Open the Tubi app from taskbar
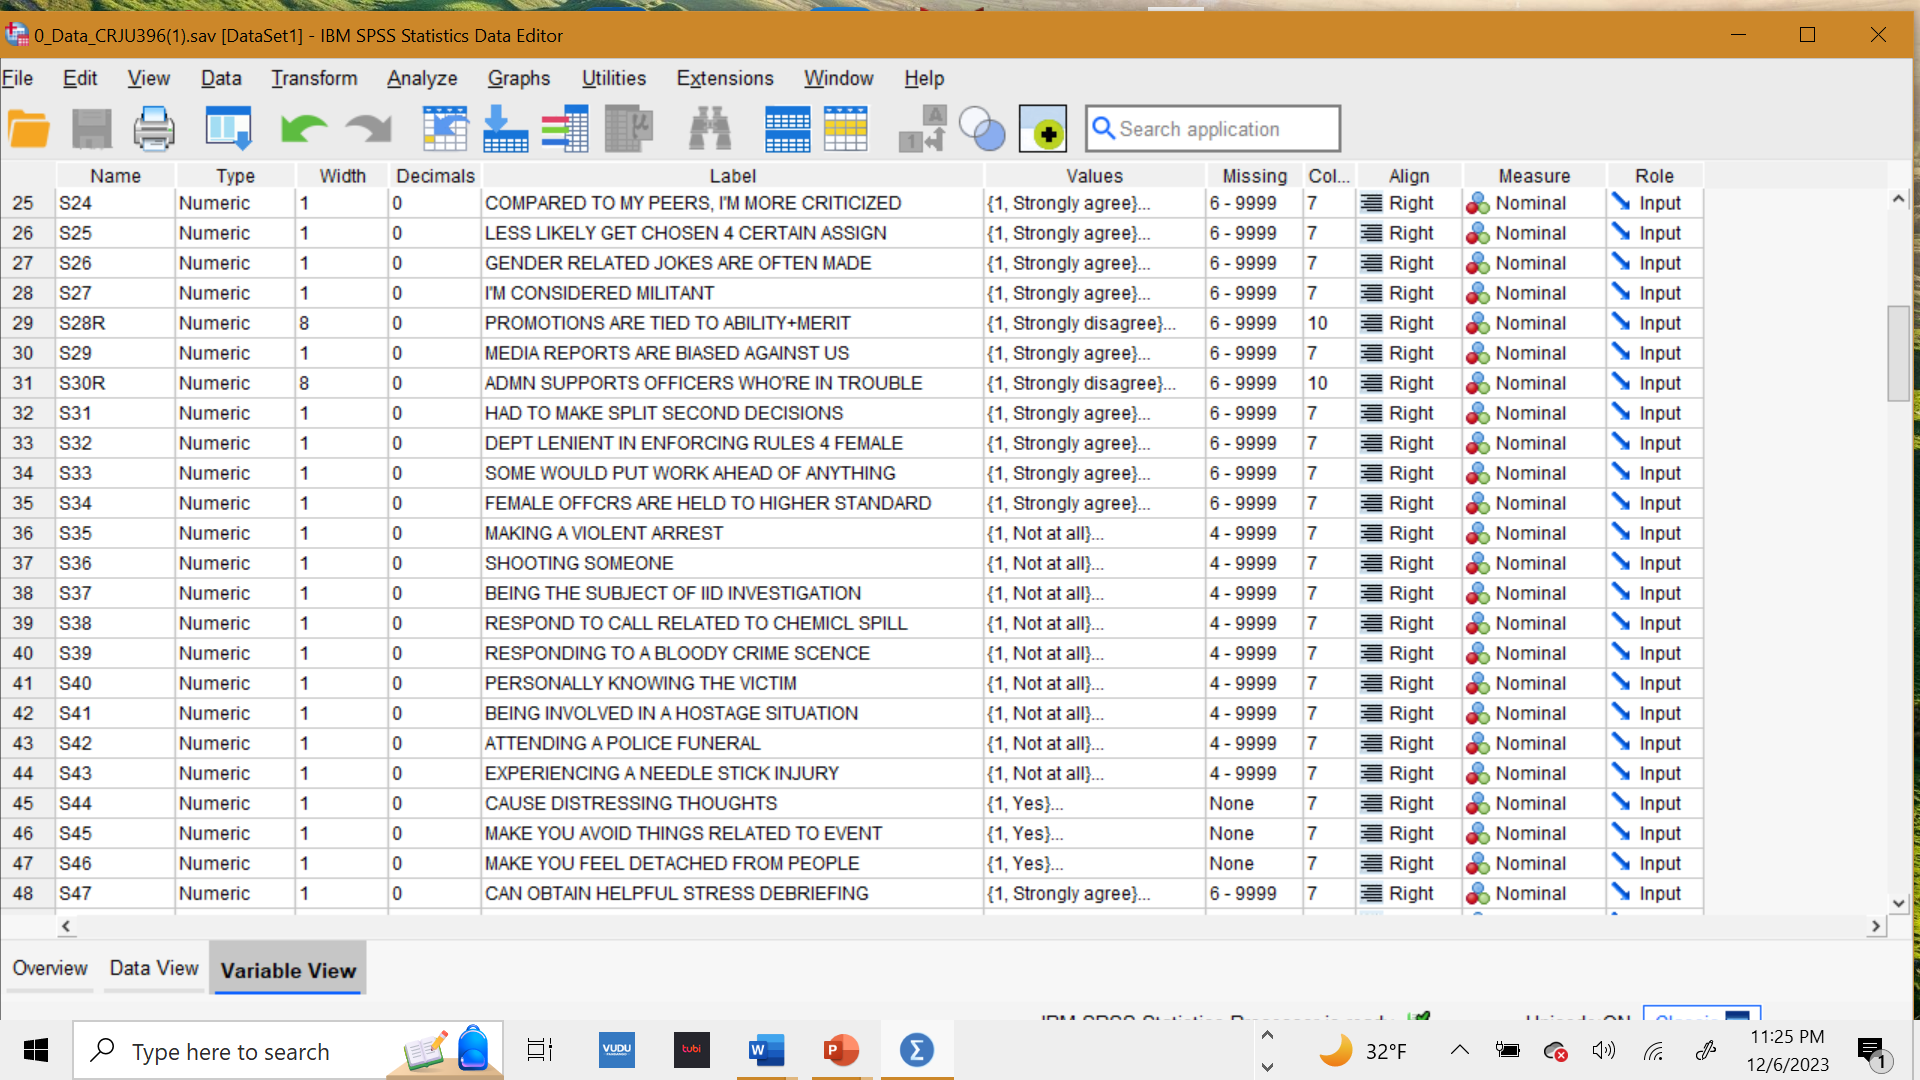Image resolution: width=1920 pixels, height=1080 pixels. [692, 1050]
